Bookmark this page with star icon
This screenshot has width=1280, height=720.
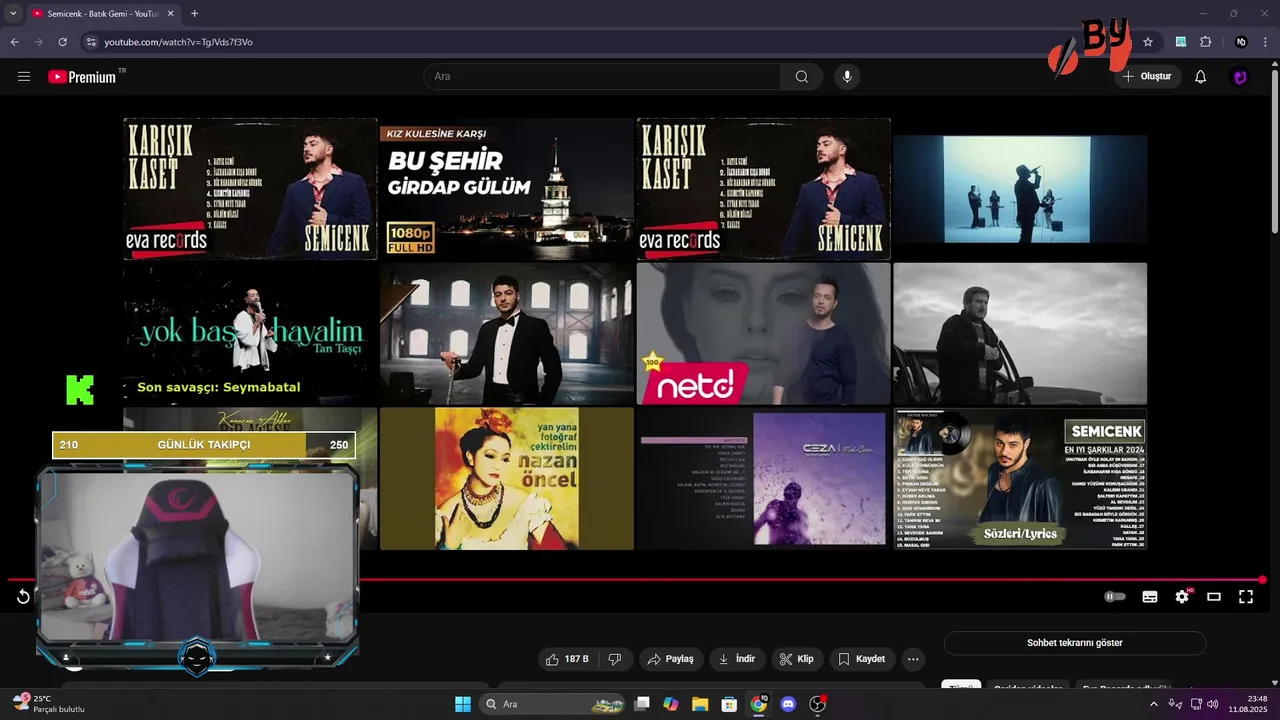pos(1148,42)
